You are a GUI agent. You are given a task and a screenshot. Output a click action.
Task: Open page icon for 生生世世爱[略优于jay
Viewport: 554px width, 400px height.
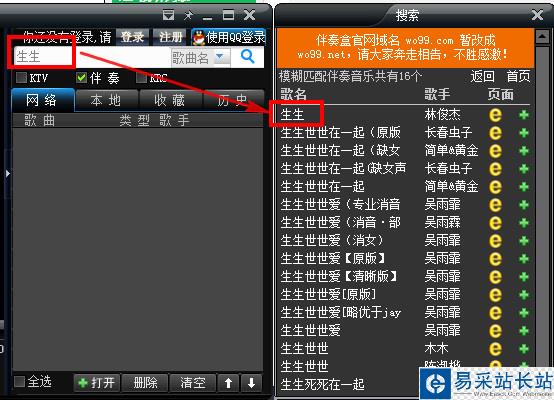tap(495, 313)
